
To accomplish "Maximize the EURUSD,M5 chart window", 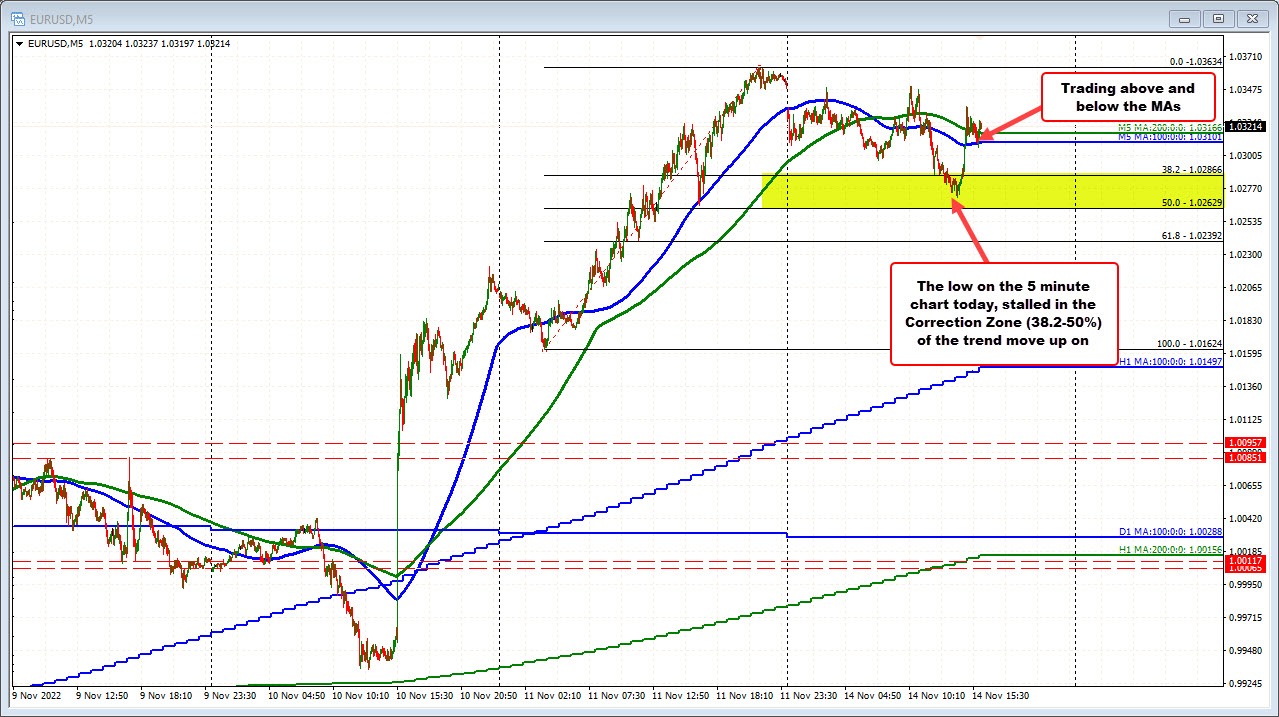I will pyautogui.click(x=1219, y=18).
